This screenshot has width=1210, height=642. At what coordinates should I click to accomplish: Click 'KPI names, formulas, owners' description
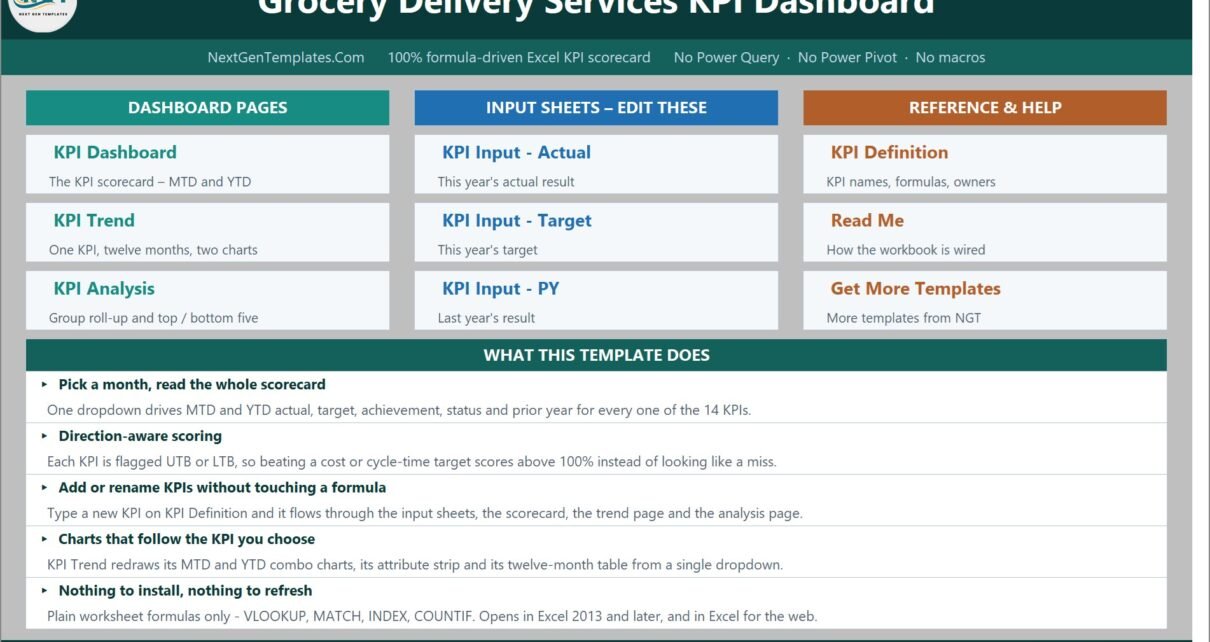911,182
